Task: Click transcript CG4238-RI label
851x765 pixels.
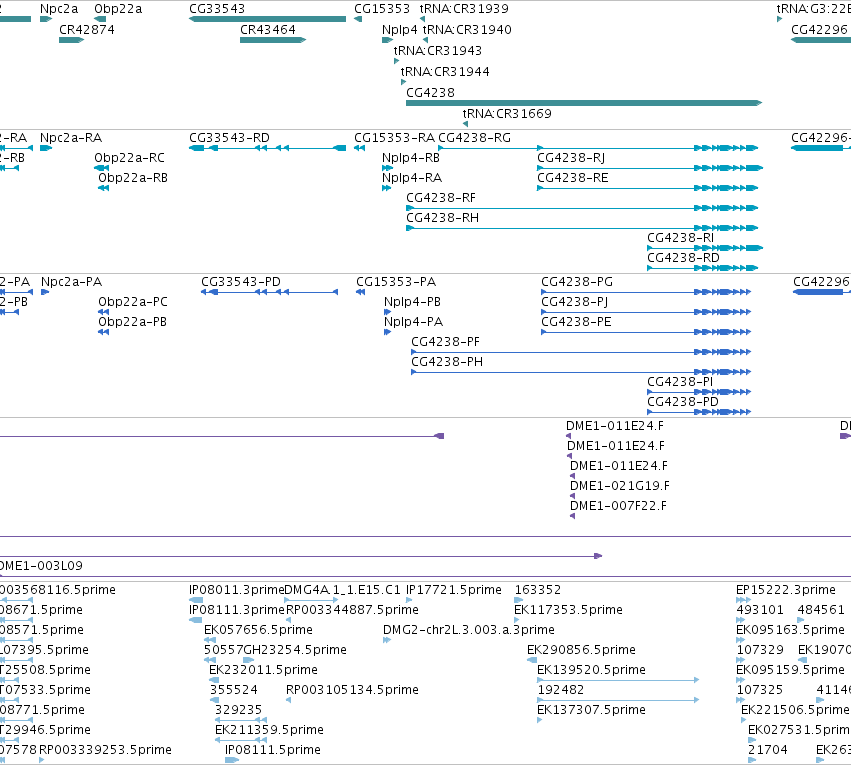Action: pos(681,238)
